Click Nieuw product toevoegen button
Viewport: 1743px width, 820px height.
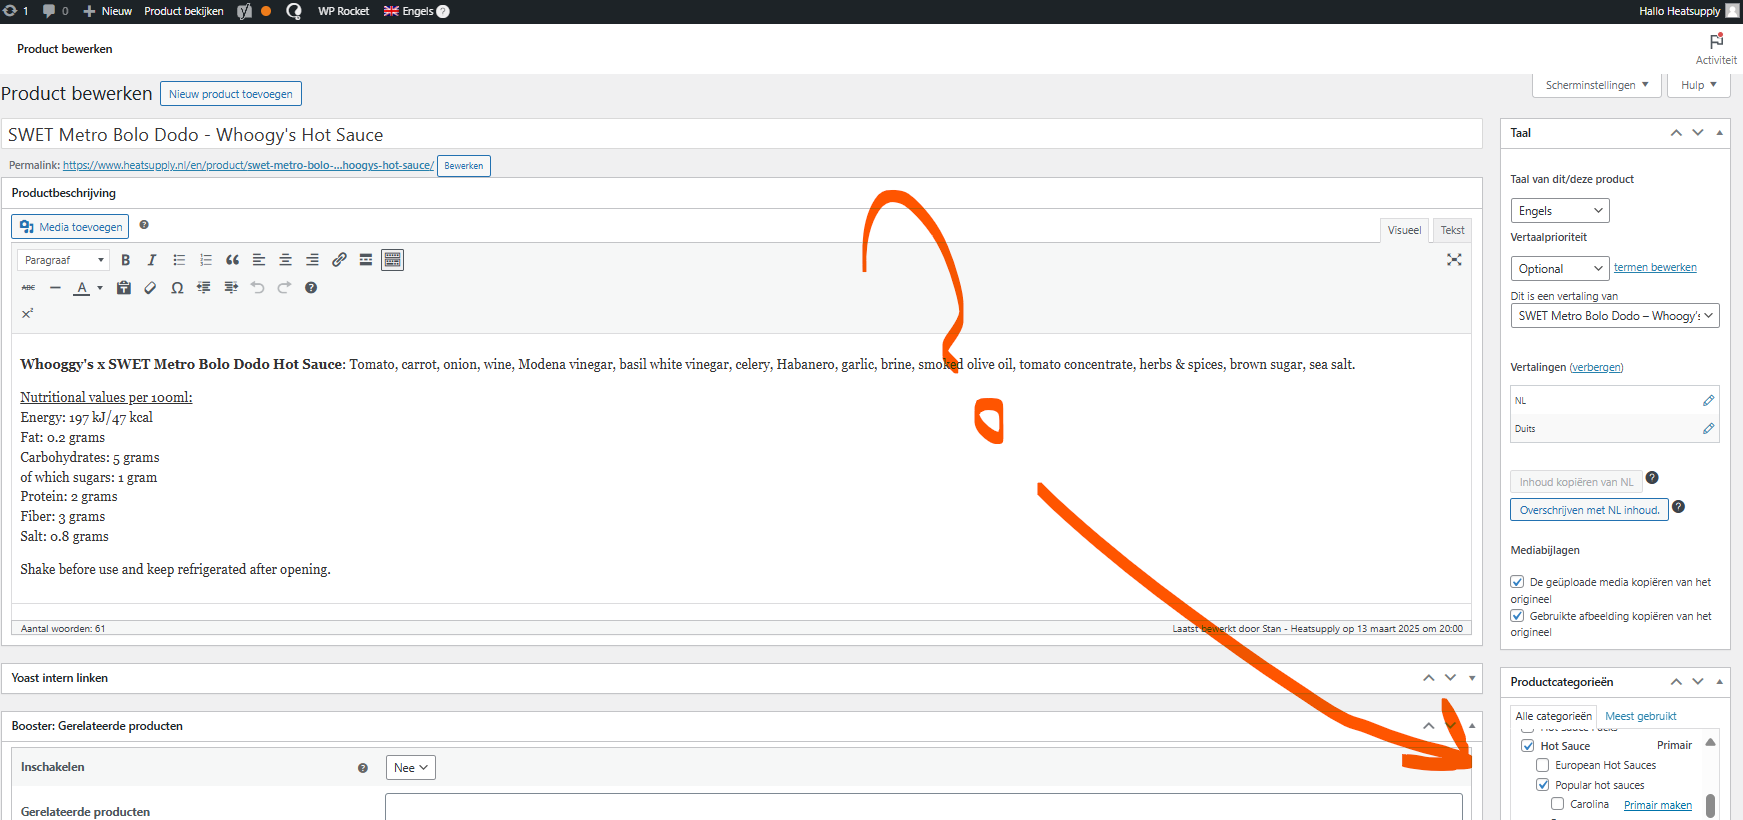(231, 94)
